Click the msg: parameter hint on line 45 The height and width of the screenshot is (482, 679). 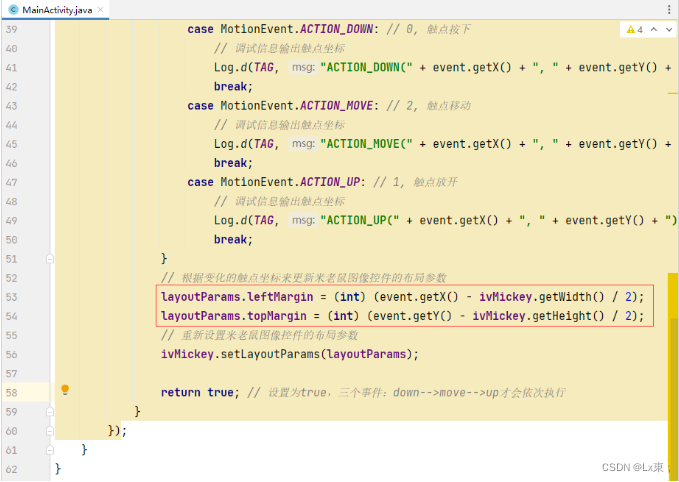point(303,144)
